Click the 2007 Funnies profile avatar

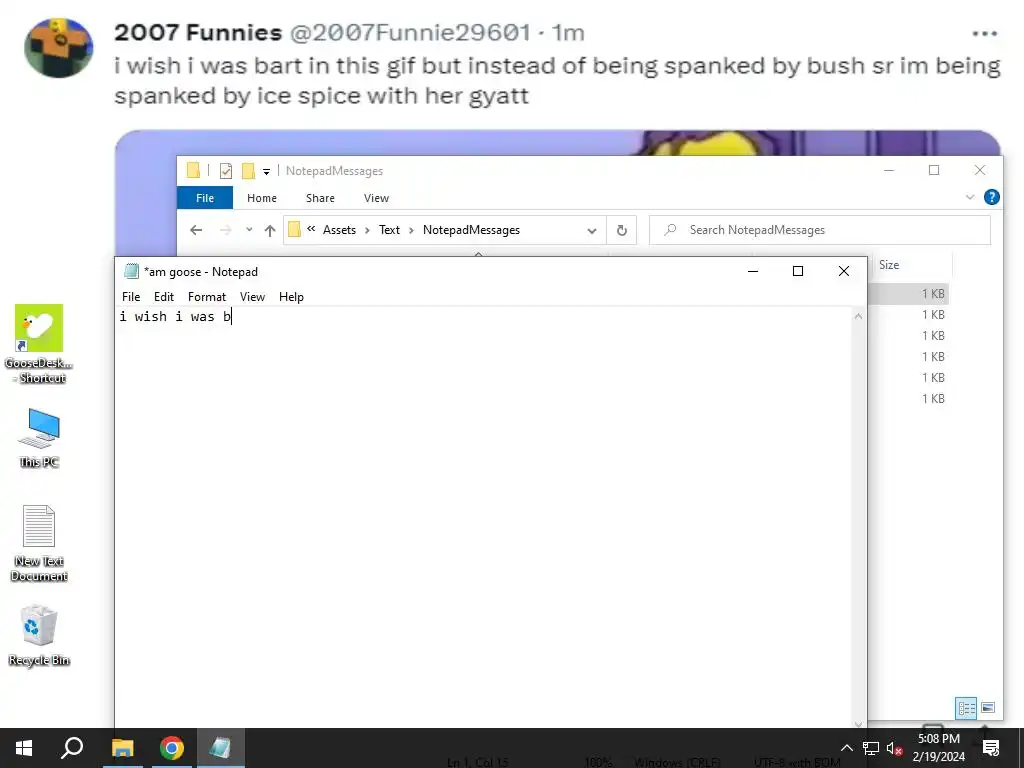[59, 48]
